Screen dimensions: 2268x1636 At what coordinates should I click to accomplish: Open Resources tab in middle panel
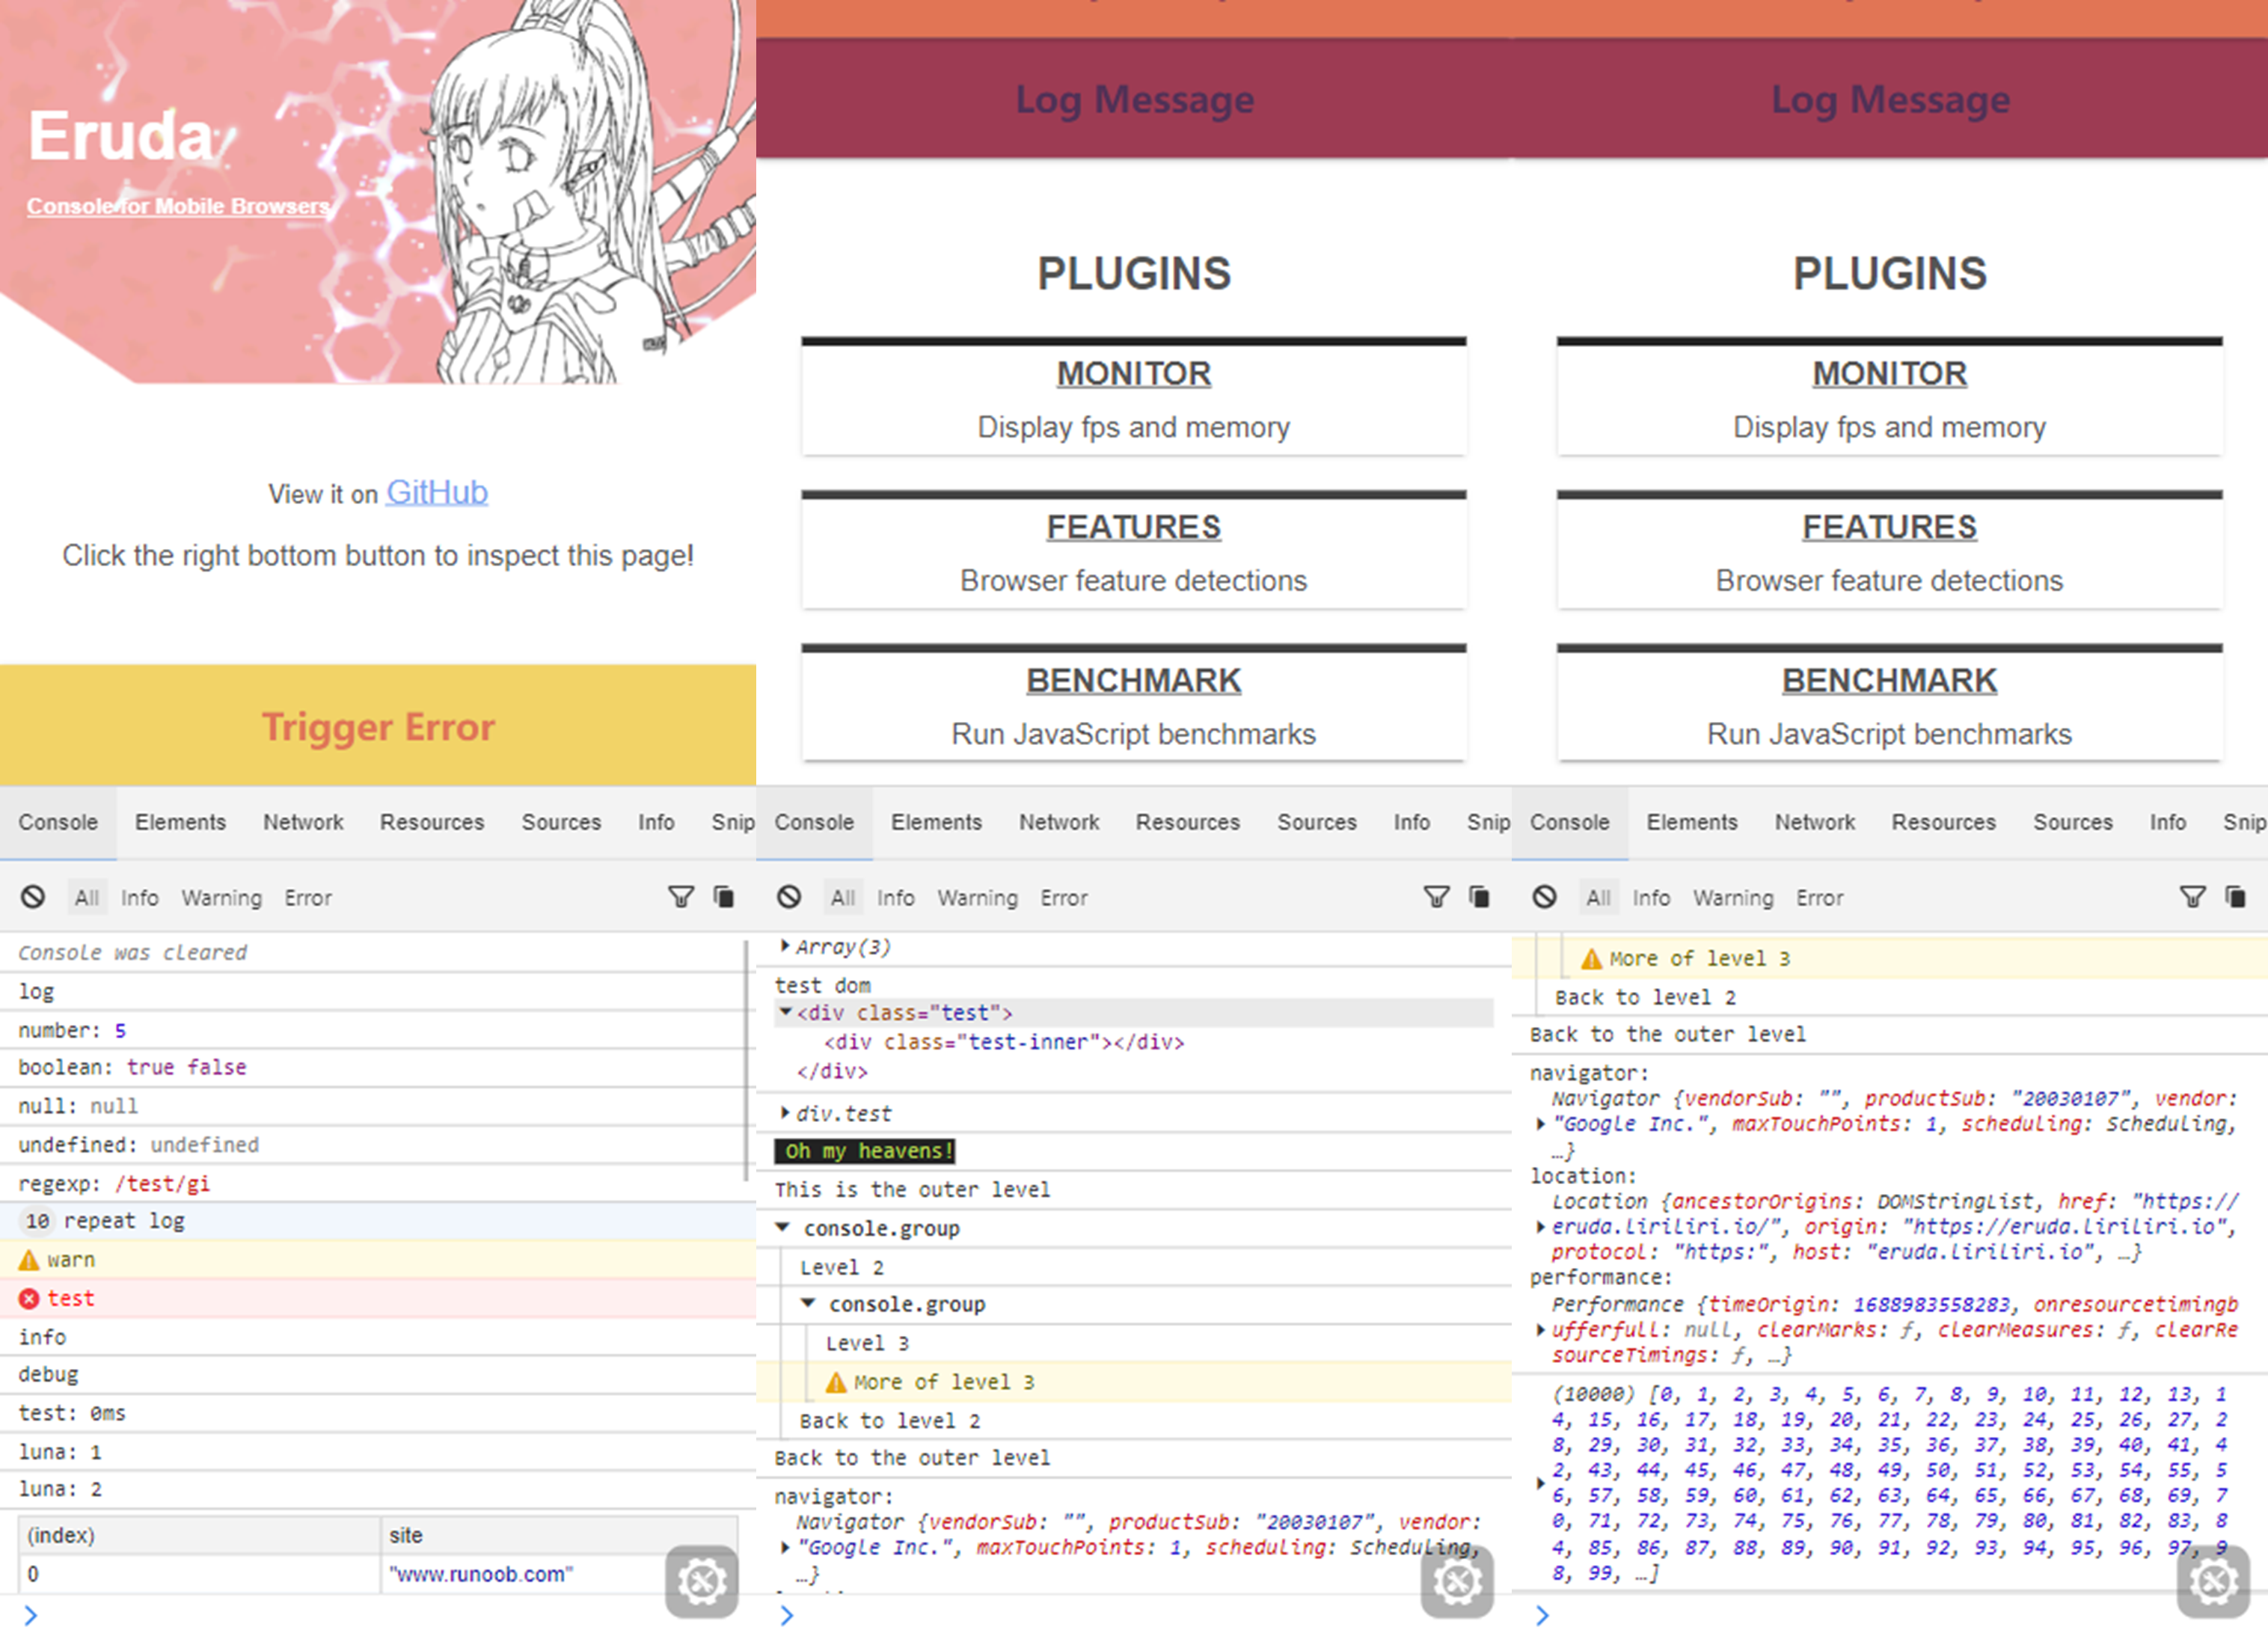click(x=1188, y=822)
